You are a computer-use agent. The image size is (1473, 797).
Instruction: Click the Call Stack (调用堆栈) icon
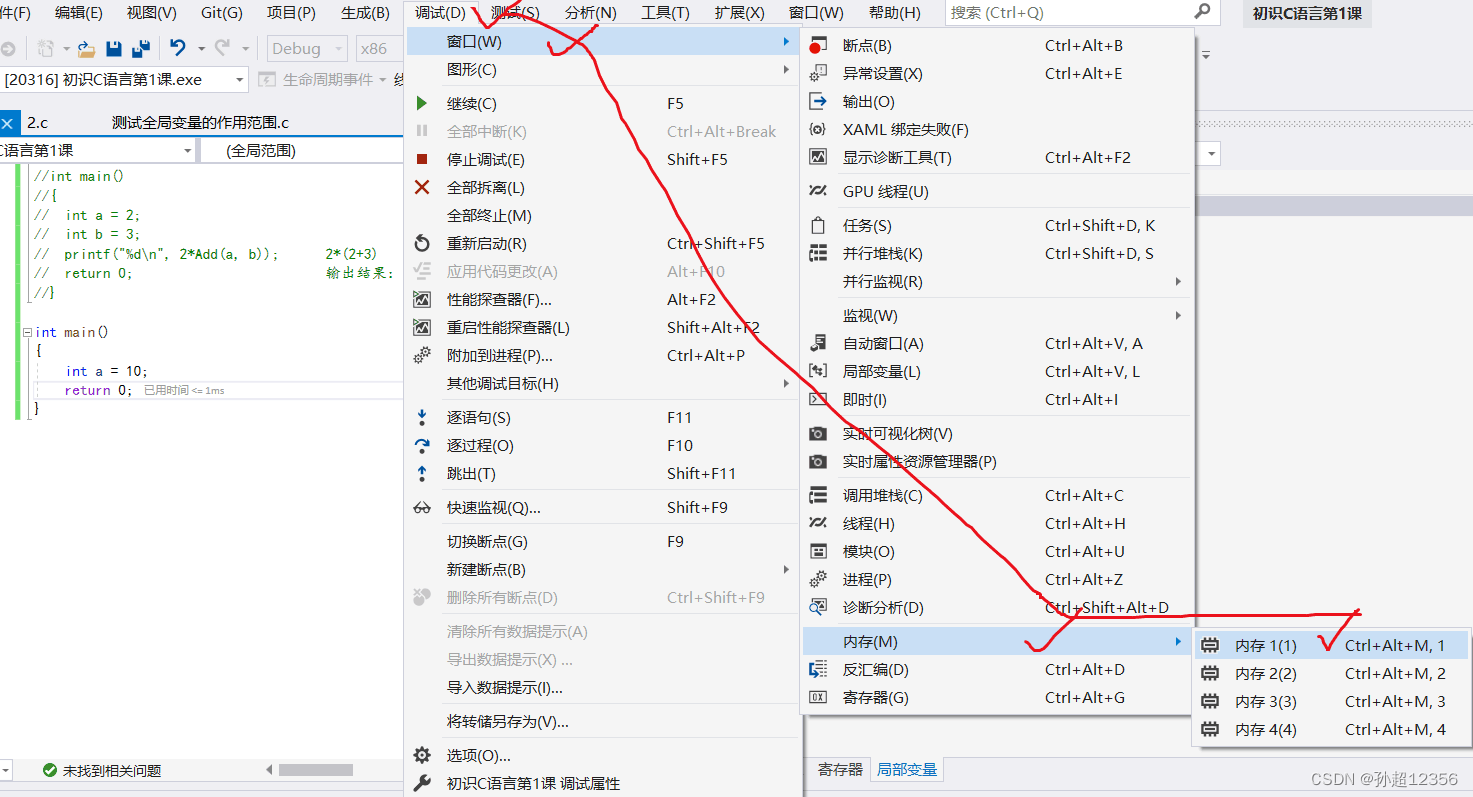pyautogui.click(x=818, y=495)
